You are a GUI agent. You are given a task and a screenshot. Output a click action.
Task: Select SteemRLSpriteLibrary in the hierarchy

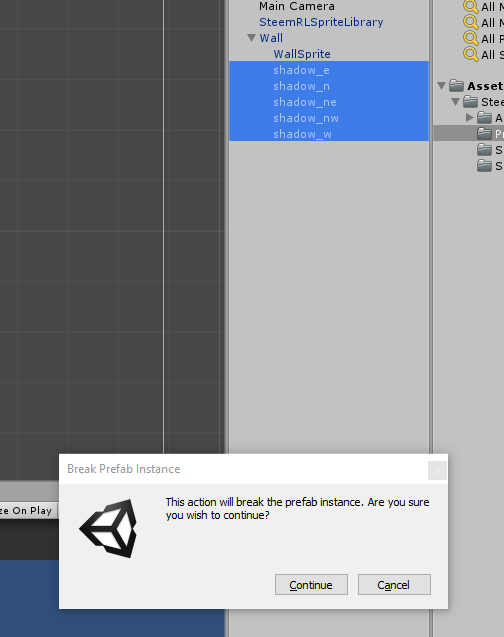pyautogui.click(x=321, y=22)
